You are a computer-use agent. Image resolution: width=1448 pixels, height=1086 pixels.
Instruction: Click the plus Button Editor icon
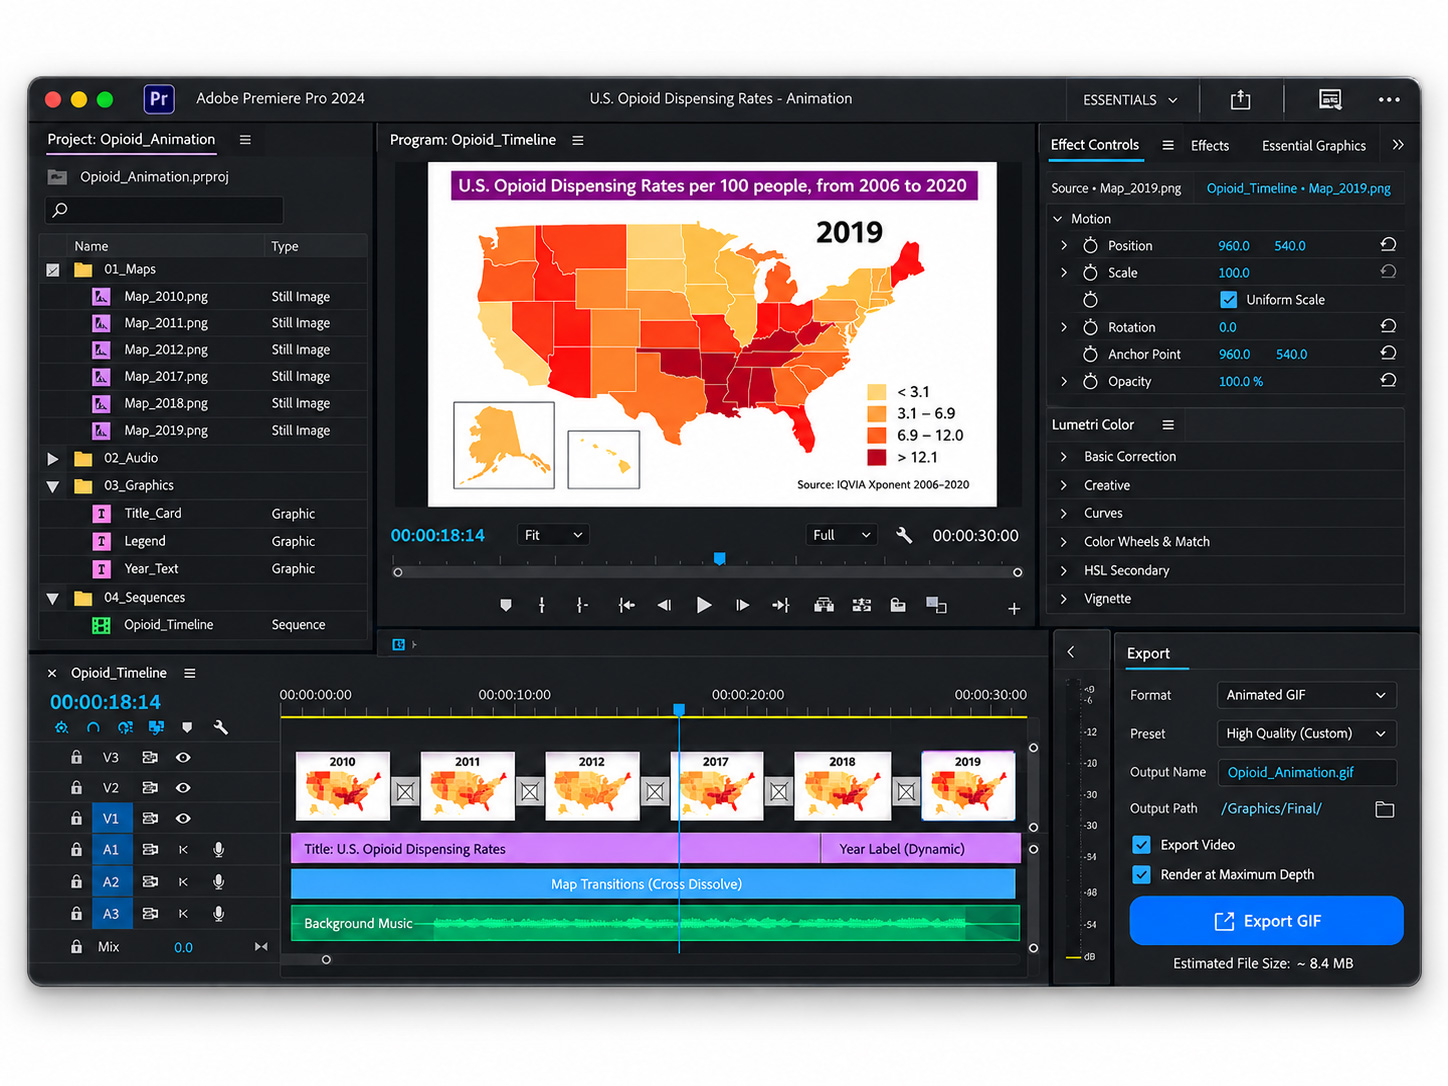(1013, 608)
